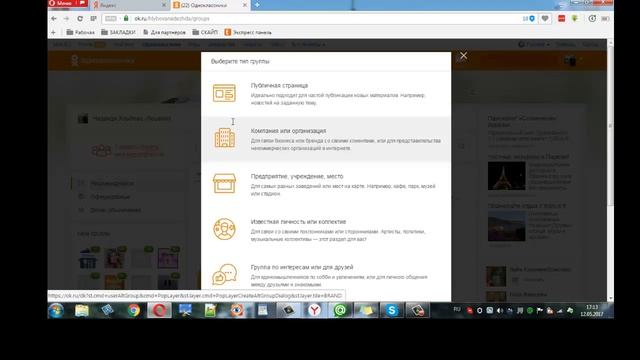Click the heart bookmark icon

[544, 18]
